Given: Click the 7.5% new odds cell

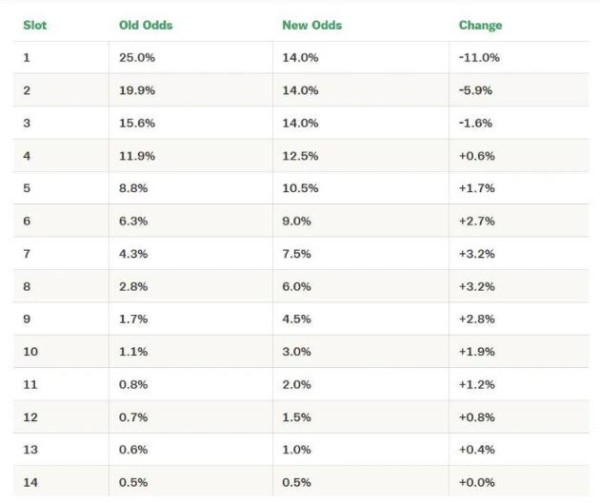Looking at the screenshot, I should click(x=297, y=253).
